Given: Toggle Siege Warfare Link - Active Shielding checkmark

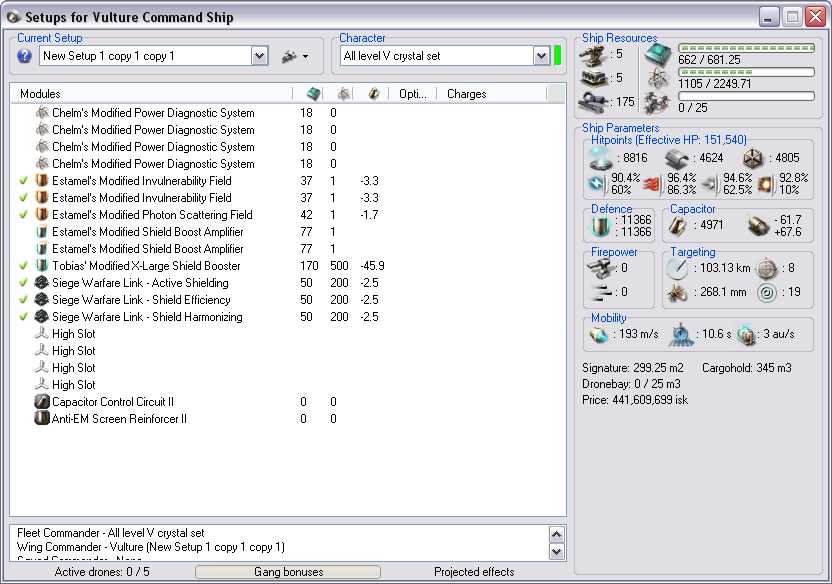Looking at the screenshot, I should (x=23, y=283).
